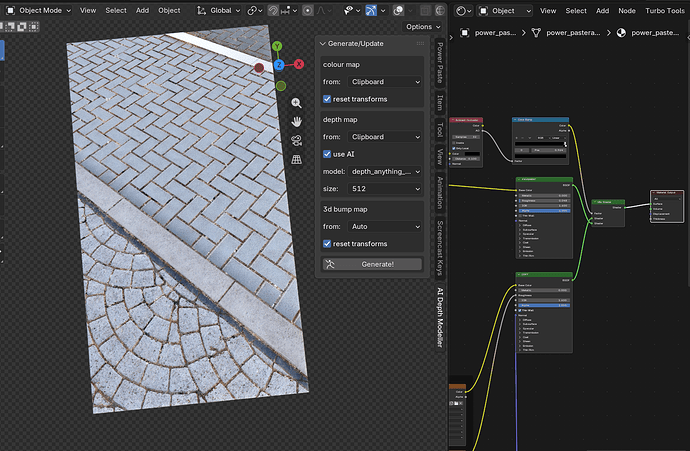The image size is (690, 451).
Task: Open snapping options dropdown
Action: (290, 10)
